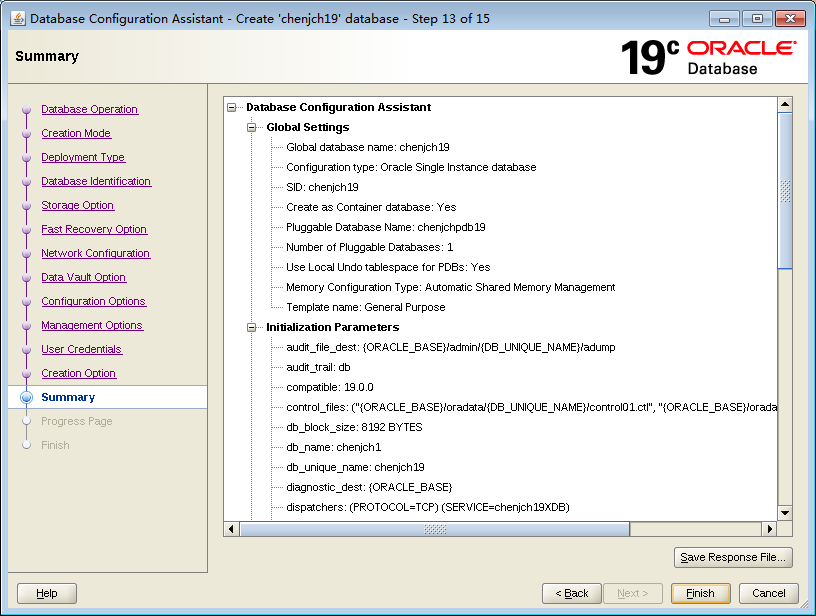Click the left arrow on the horizontal scrollbar

(231, 528)
